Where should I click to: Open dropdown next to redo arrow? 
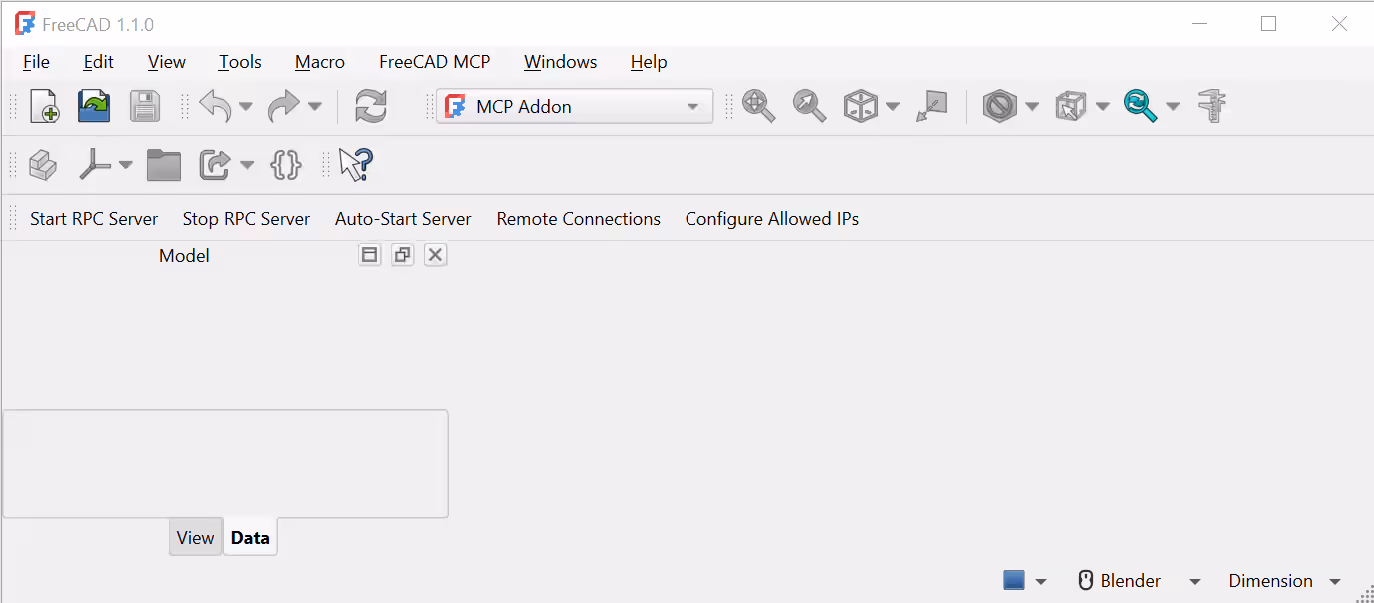314,106
